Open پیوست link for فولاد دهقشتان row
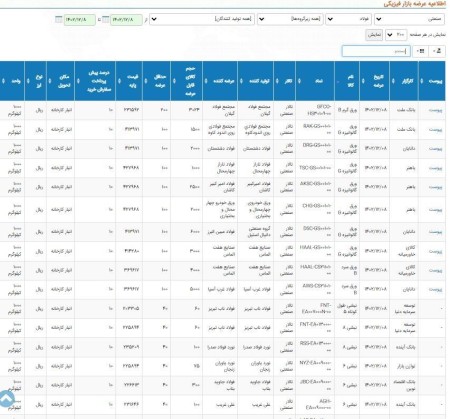The height and width of the screenshot is (419, 450). pos(435,149)
